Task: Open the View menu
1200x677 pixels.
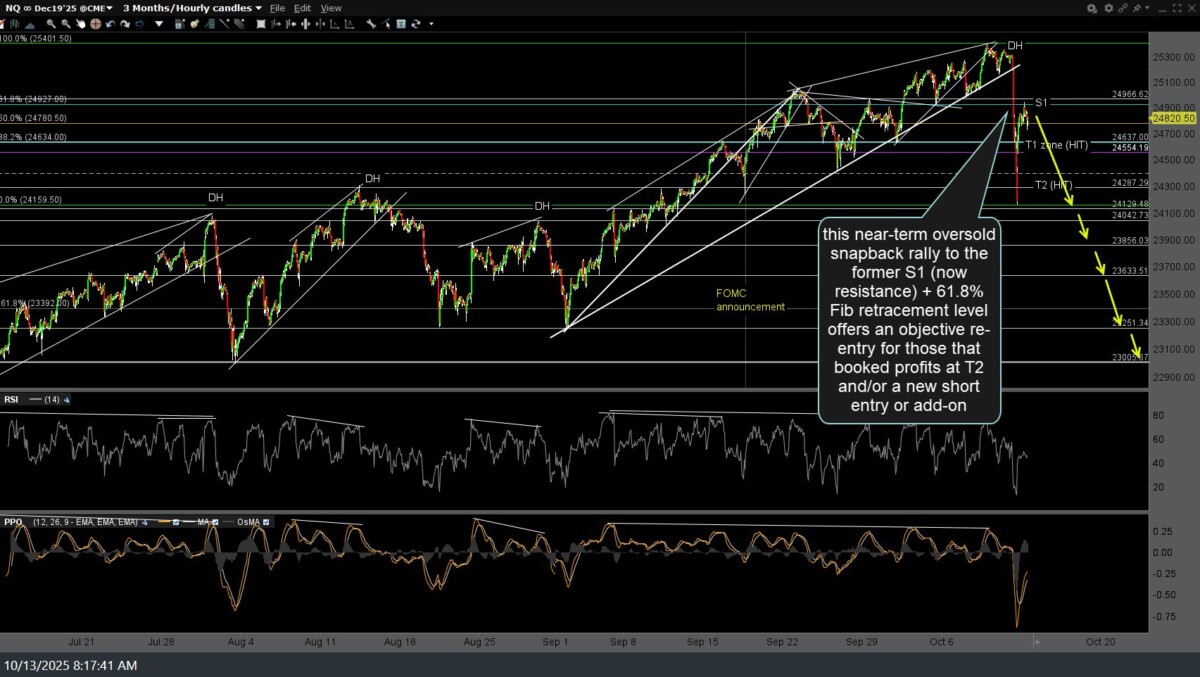Action: tap(330, 8)
